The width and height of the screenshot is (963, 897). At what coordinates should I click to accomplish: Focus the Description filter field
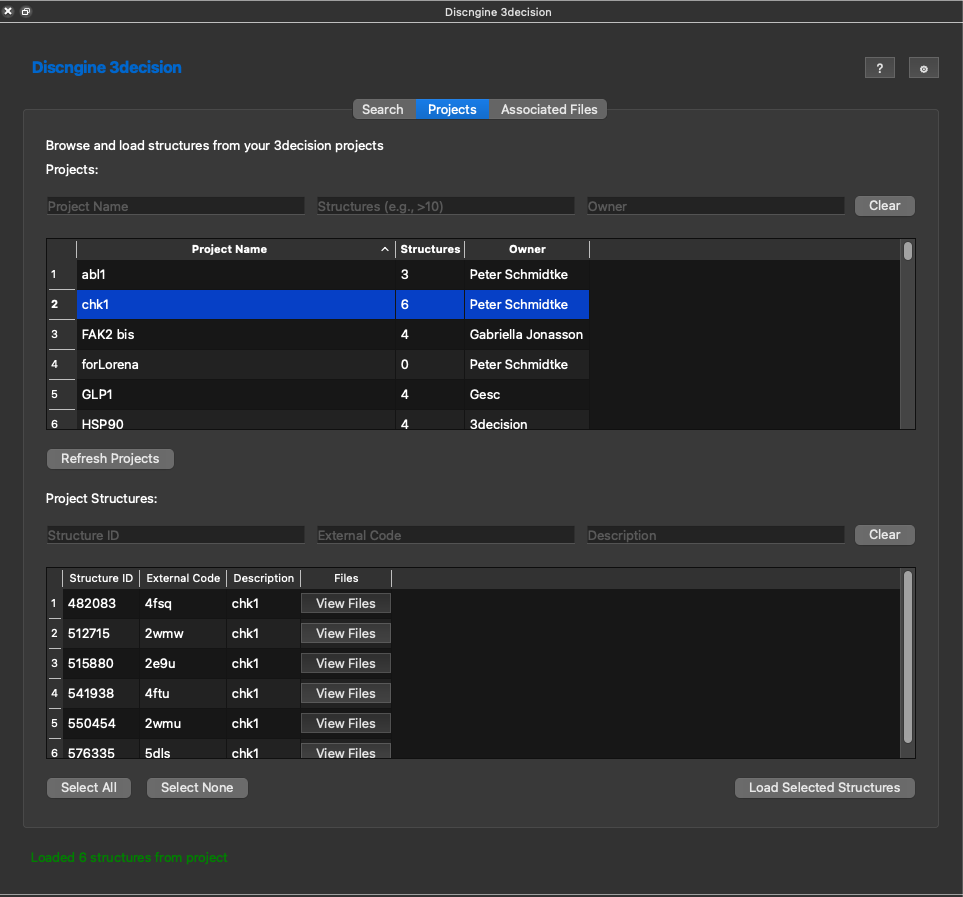tap(715, 535)
